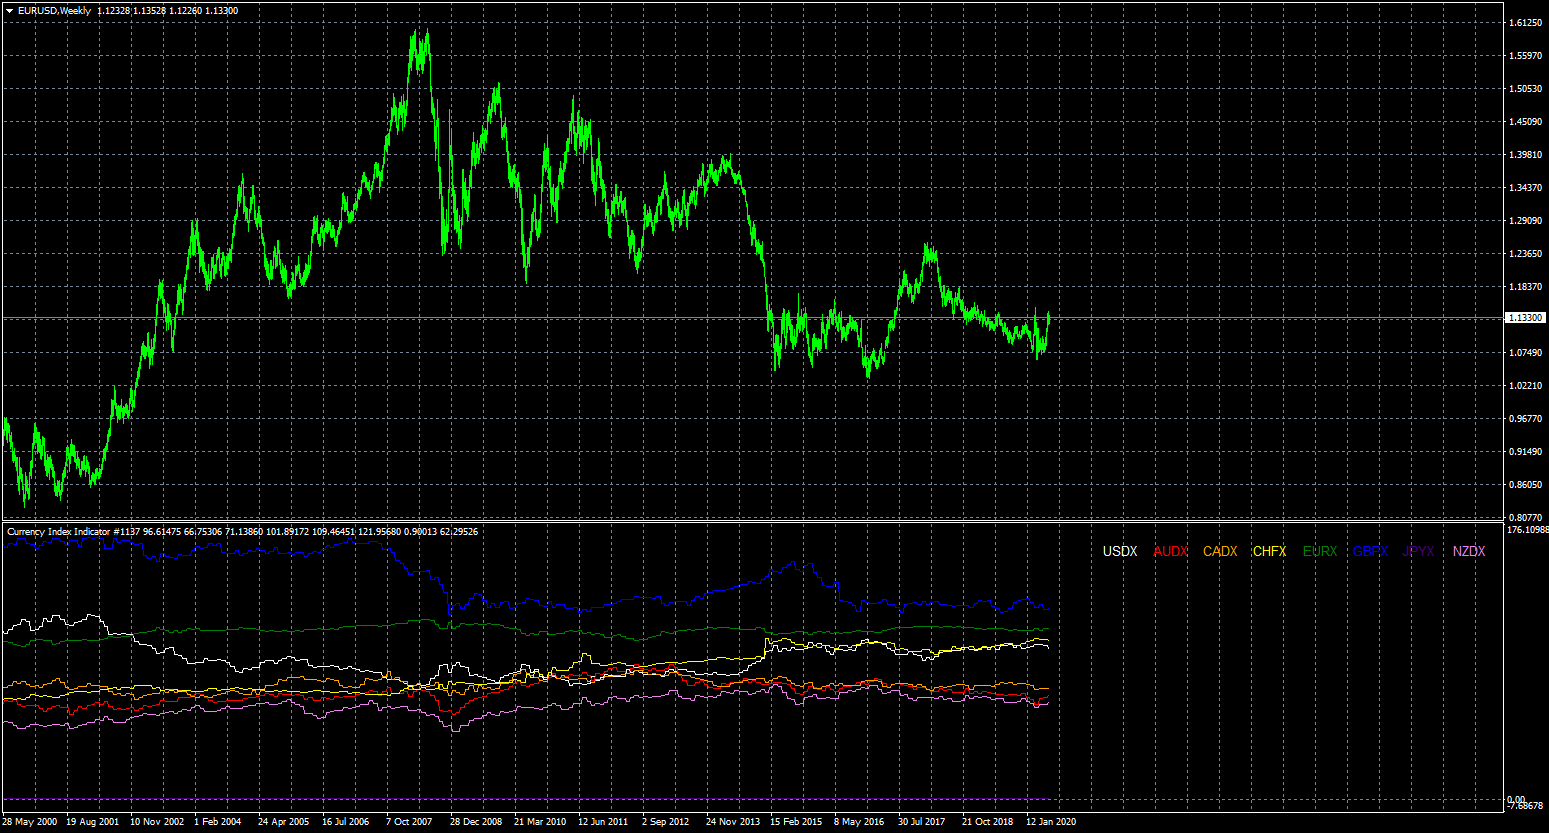Click the small triangle before EURUSD,Weekly title
This screenshot has height=833, width=1549.
[x=9, y=11]
